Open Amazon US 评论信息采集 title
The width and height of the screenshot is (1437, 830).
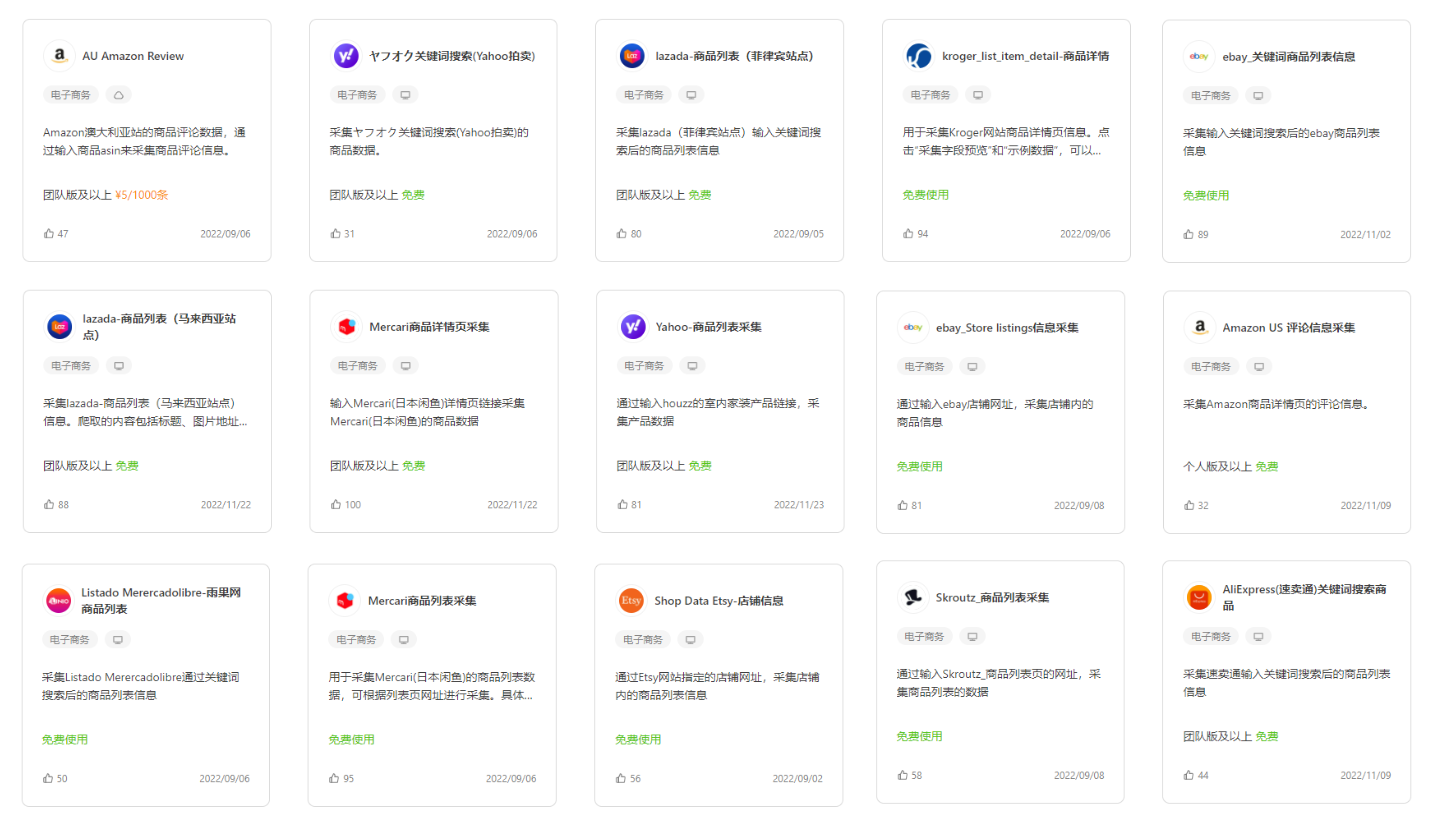(1289, 327)
